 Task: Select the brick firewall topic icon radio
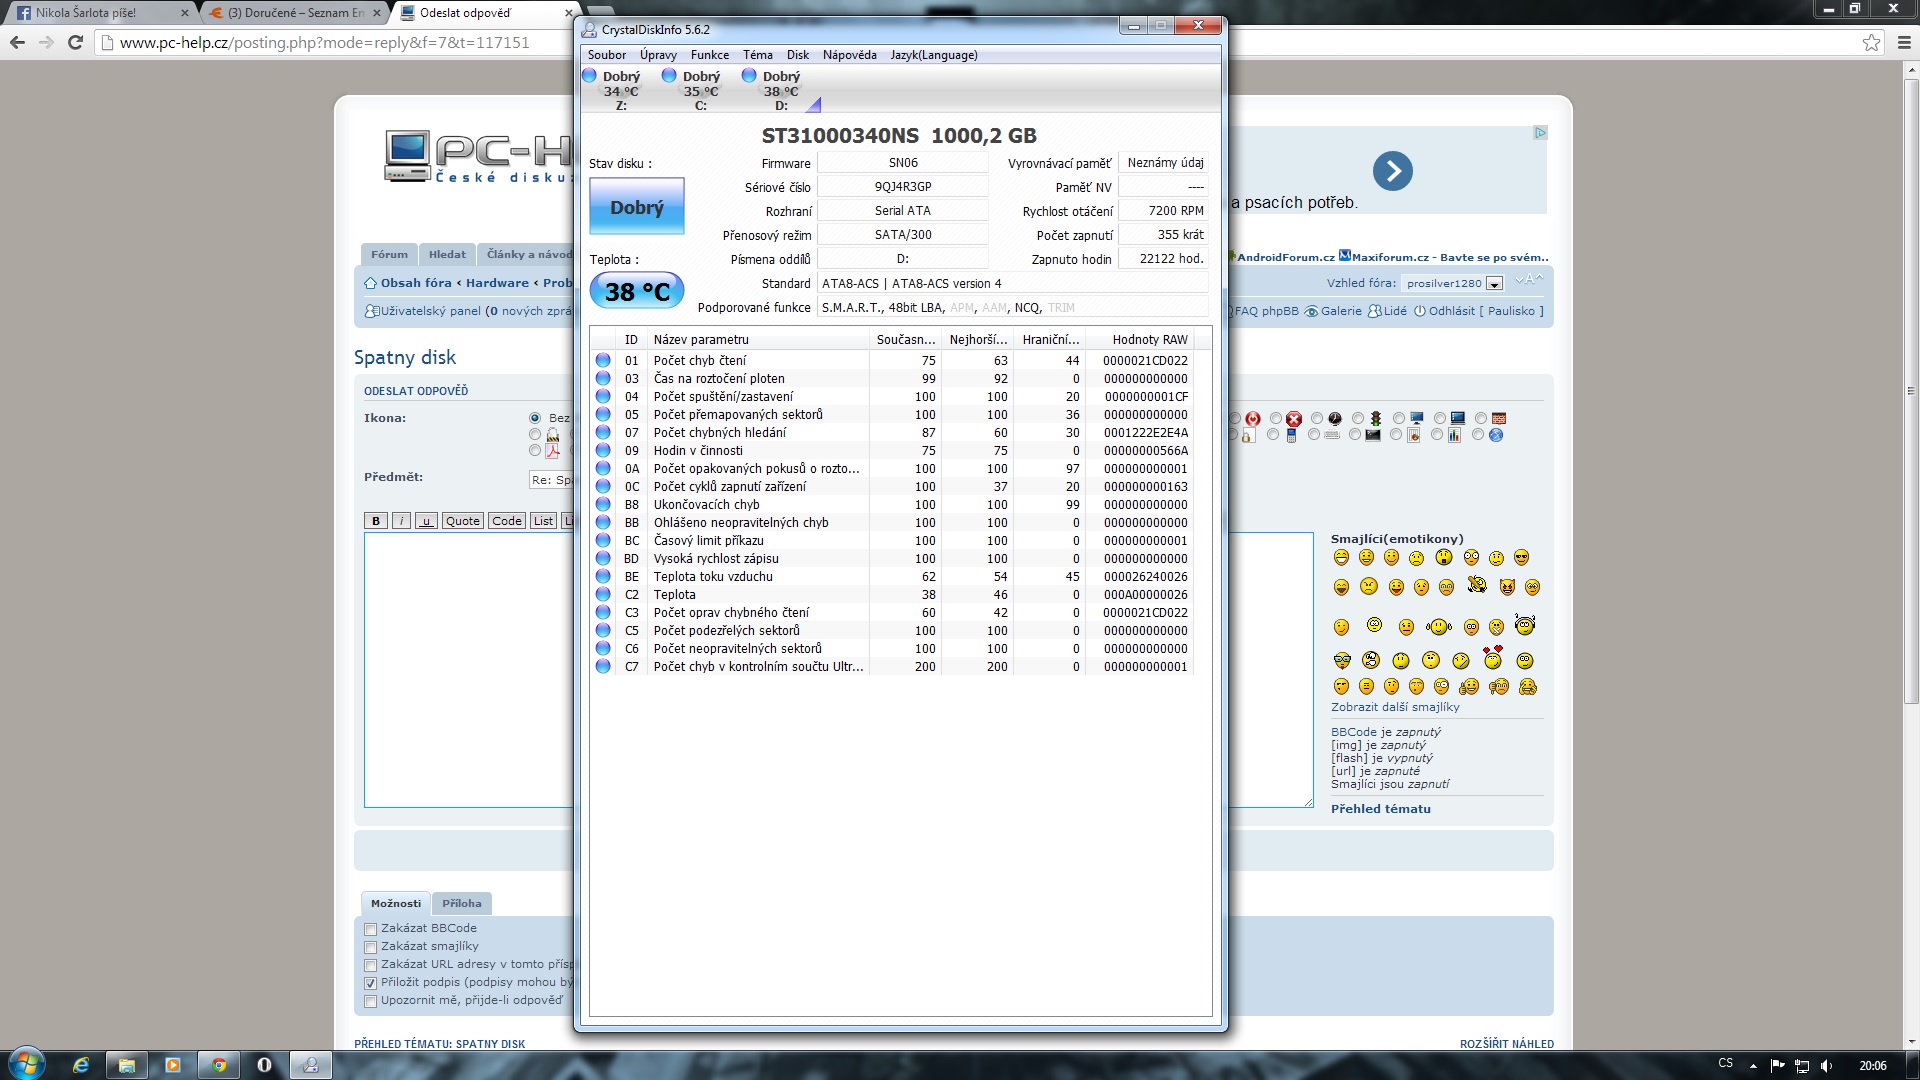pos(1481,418)
